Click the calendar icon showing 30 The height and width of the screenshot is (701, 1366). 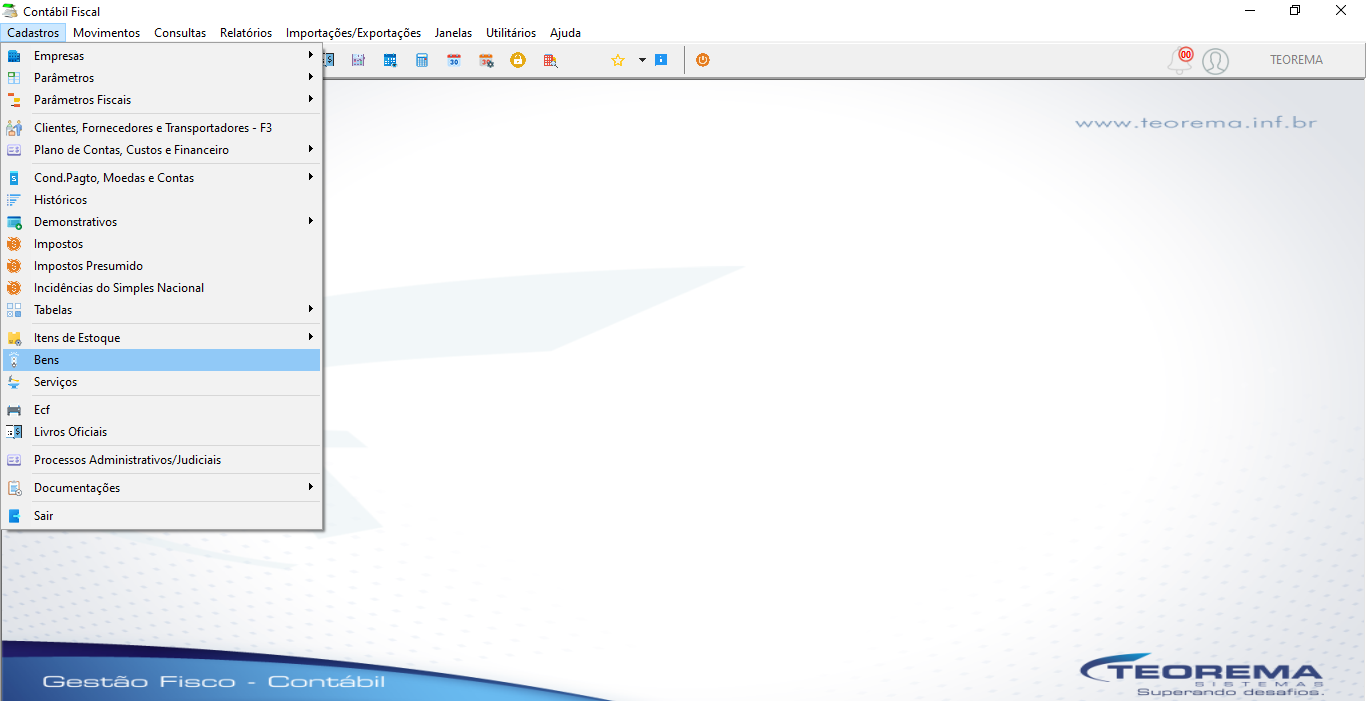tap(454, 60)
